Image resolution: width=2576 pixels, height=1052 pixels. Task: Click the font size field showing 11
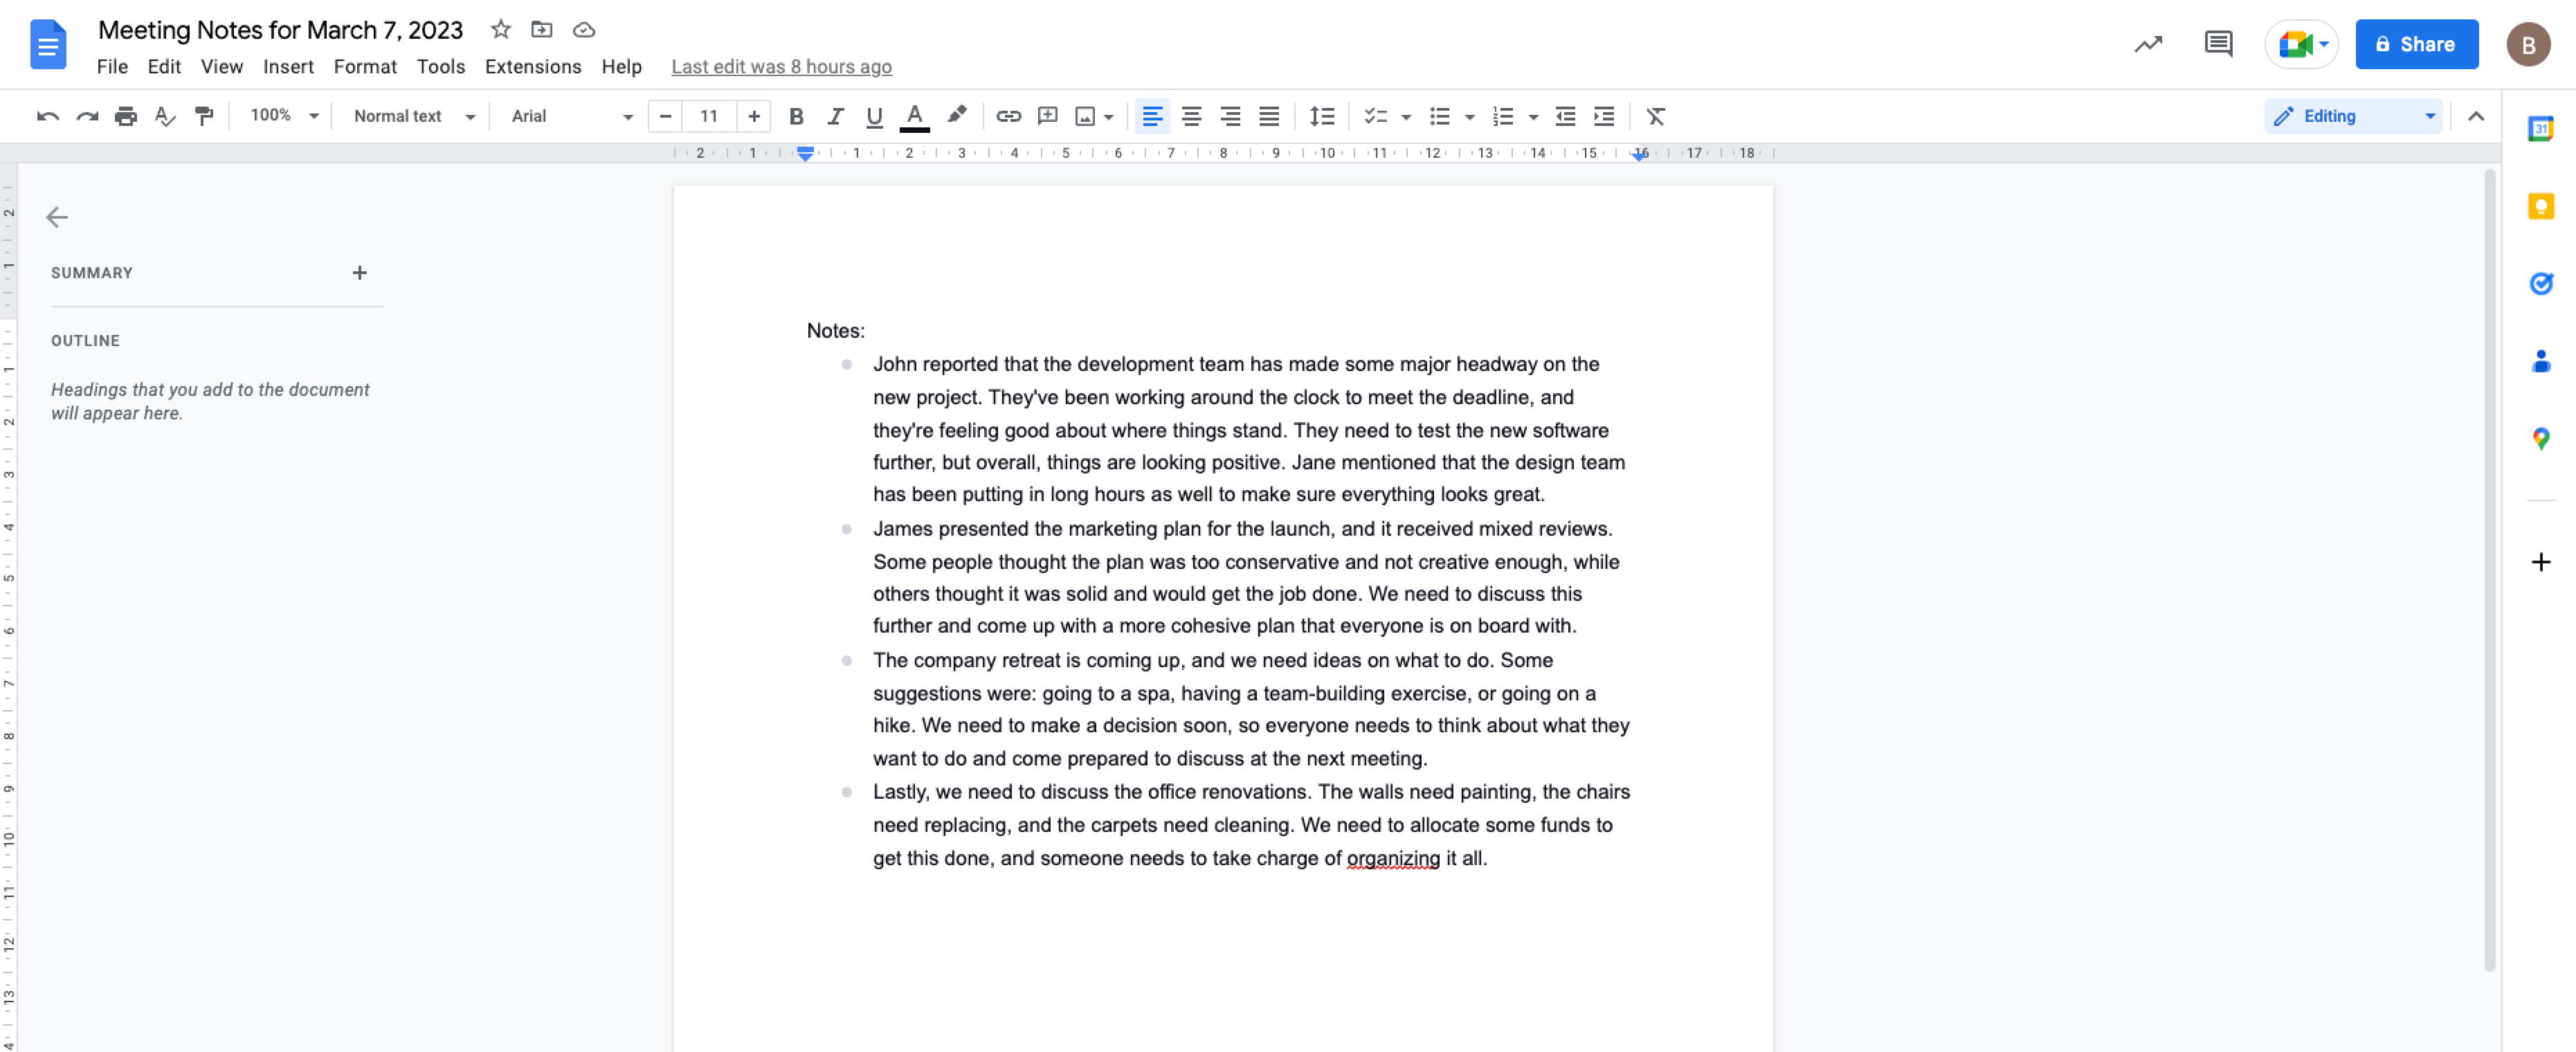click(709, 116)
